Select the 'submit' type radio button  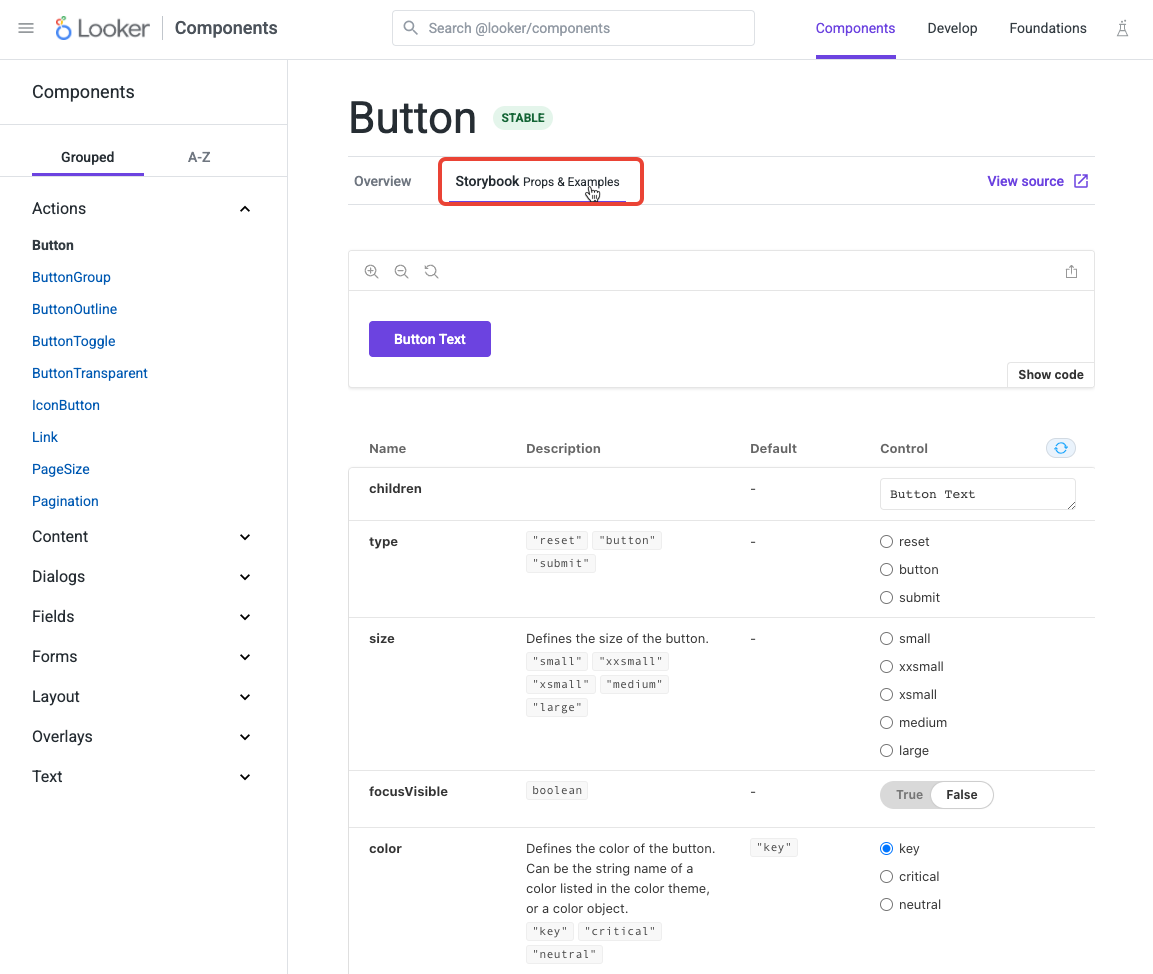(x=886, y=597)
